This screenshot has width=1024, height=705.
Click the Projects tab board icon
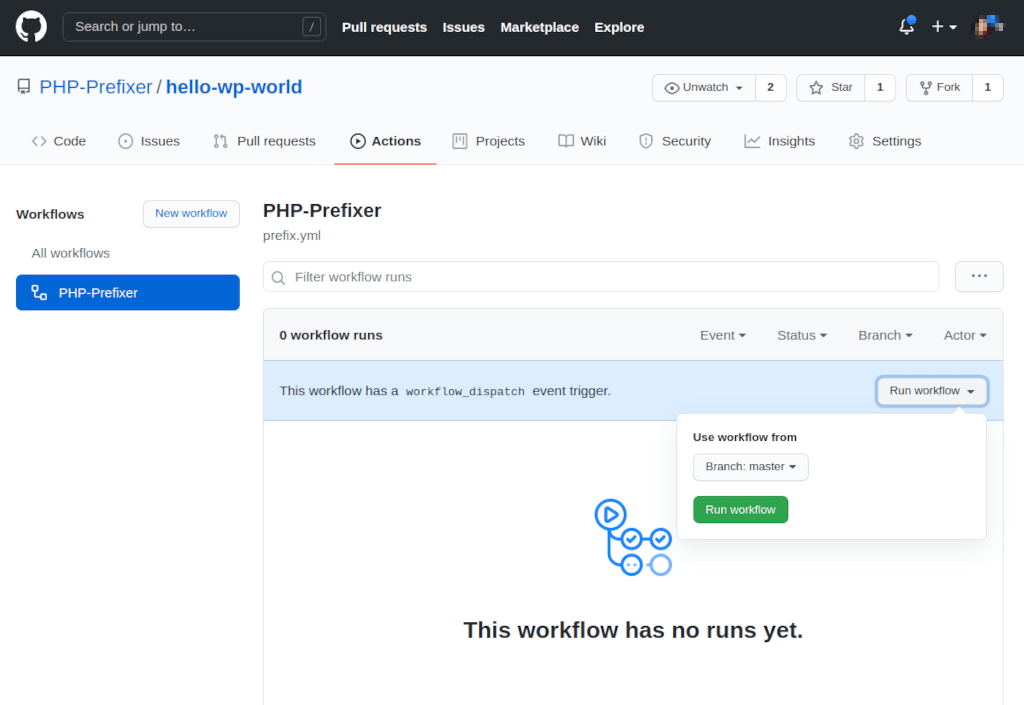click(460, 141)
